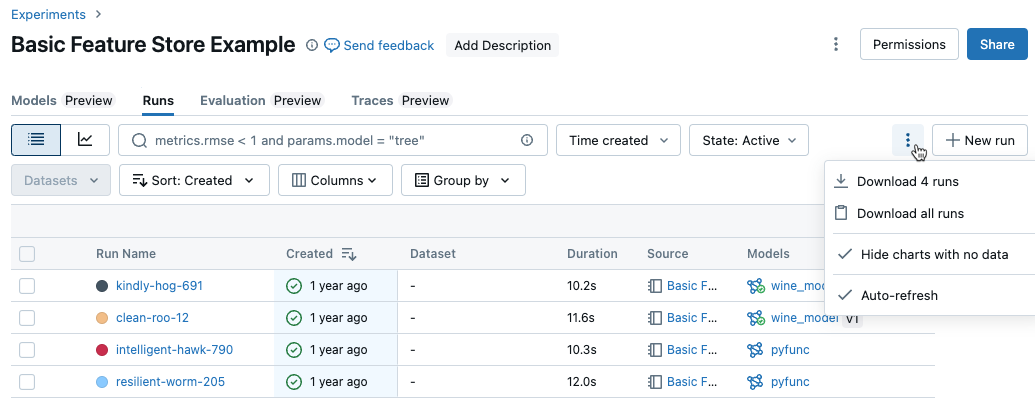Open the Group by dropdown
This screenshot has width=1035, height=403.
(x=463, y=181)
